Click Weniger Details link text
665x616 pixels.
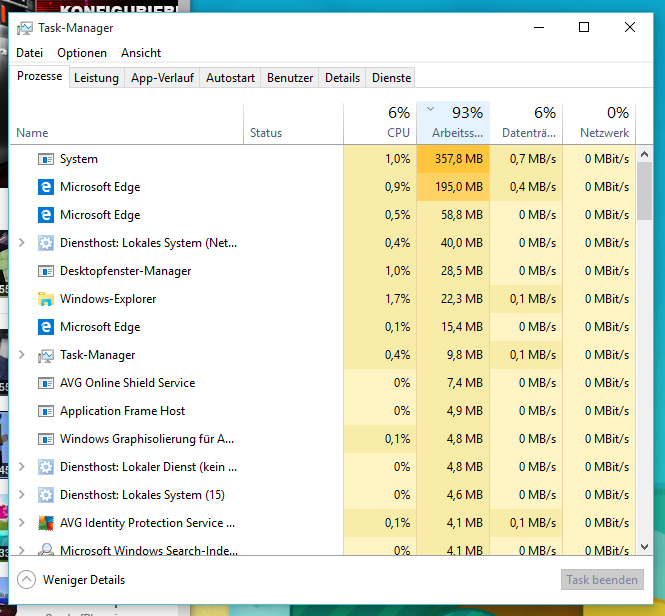pyautogui.click(x=84, y=580)
